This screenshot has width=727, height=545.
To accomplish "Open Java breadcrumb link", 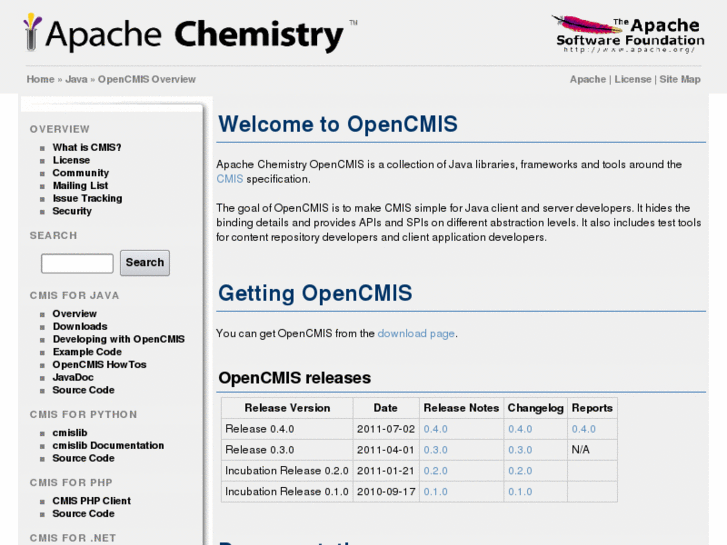I will pyautogui.click(x=77, y=79).
